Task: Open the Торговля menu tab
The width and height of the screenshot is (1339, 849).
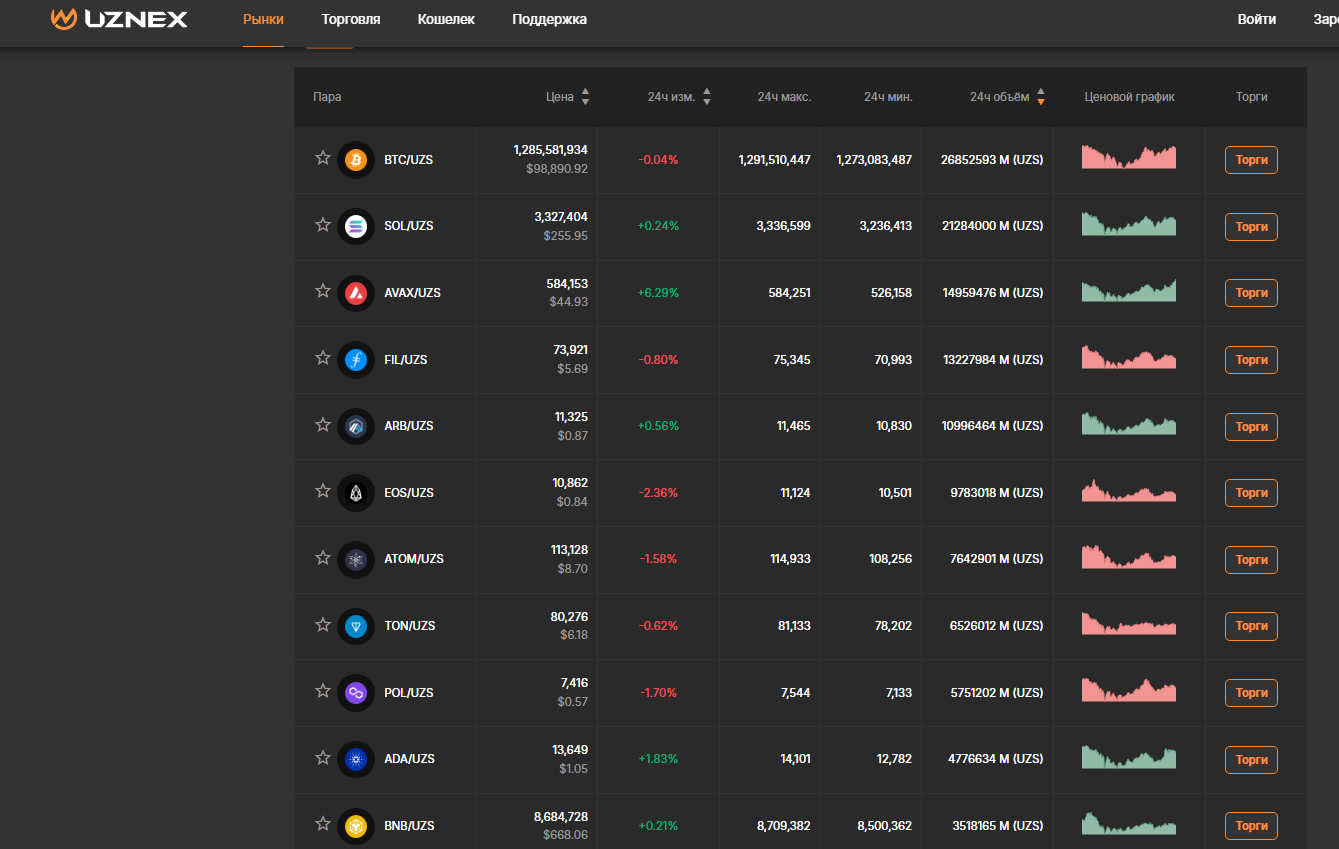Action: pos(351,19)
